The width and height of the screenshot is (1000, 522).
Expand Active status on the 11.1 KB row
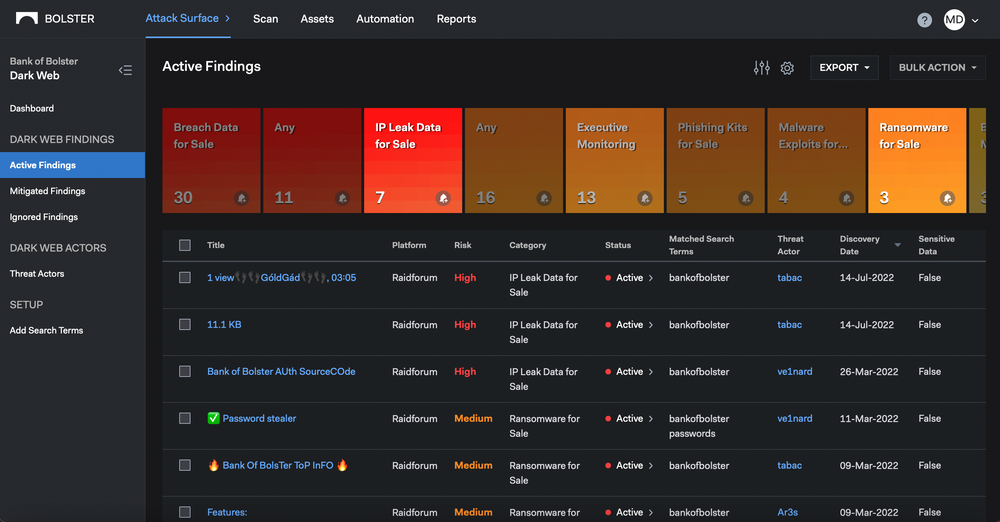tap(651, 325)
